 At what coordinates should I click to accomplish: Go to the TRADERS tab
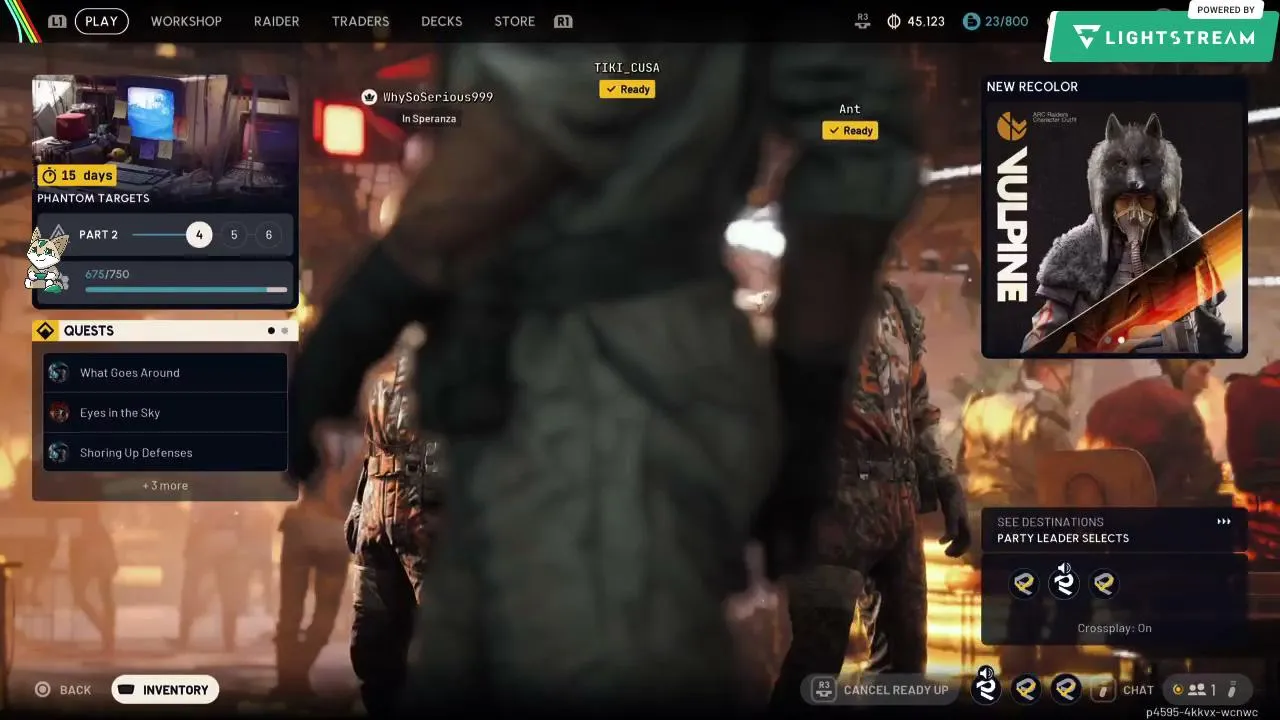click(x=360, y=21)
